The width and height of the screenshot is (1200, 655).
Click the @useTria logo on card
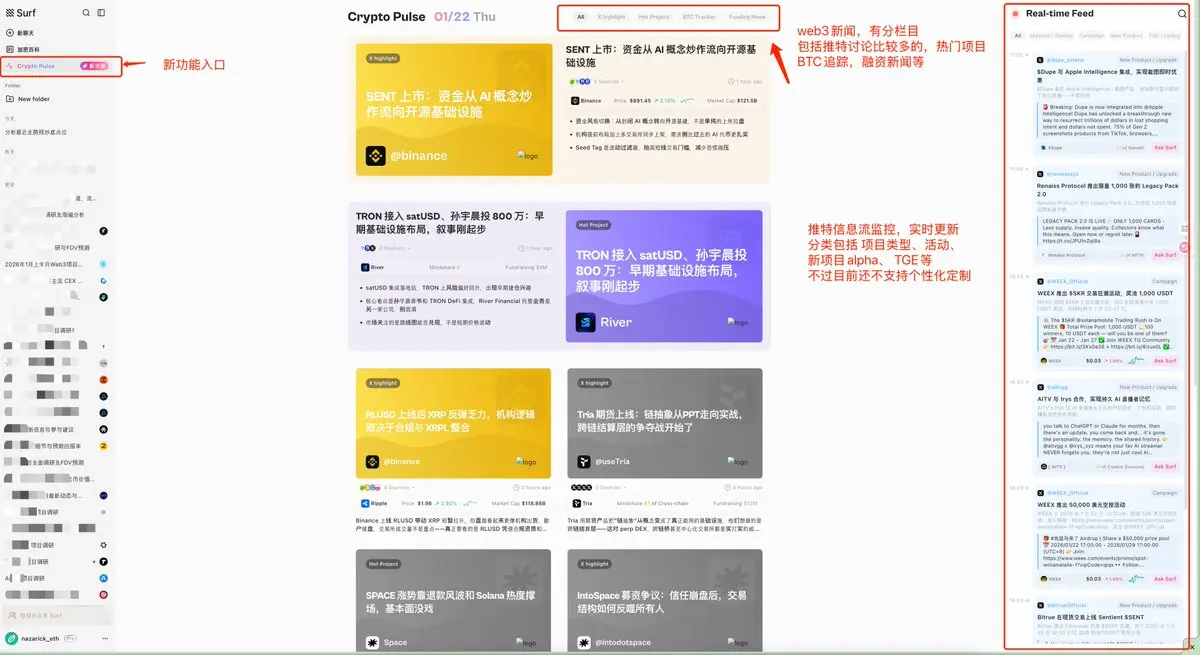coord(584,461)
